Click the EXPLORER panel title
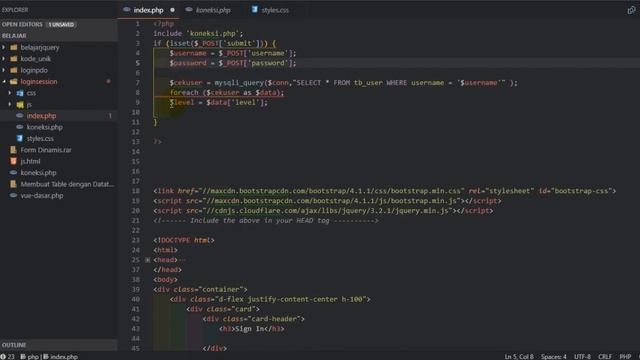Viewport: 640px width, 360px height. [15, 10]
